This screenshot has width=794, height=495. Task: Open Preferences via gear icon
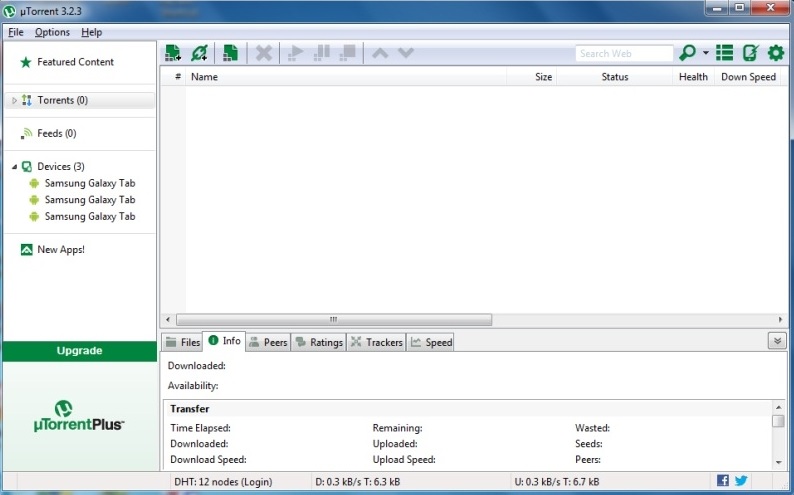click(x=776, y=53)
